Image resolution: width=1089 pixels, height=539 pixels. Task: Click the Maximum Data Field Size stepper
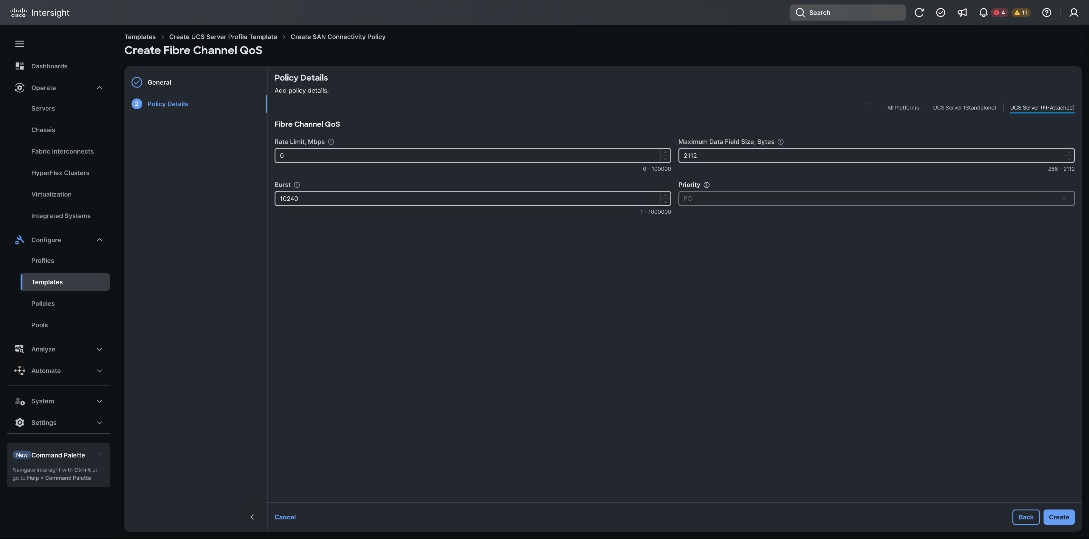(1069, 156)
